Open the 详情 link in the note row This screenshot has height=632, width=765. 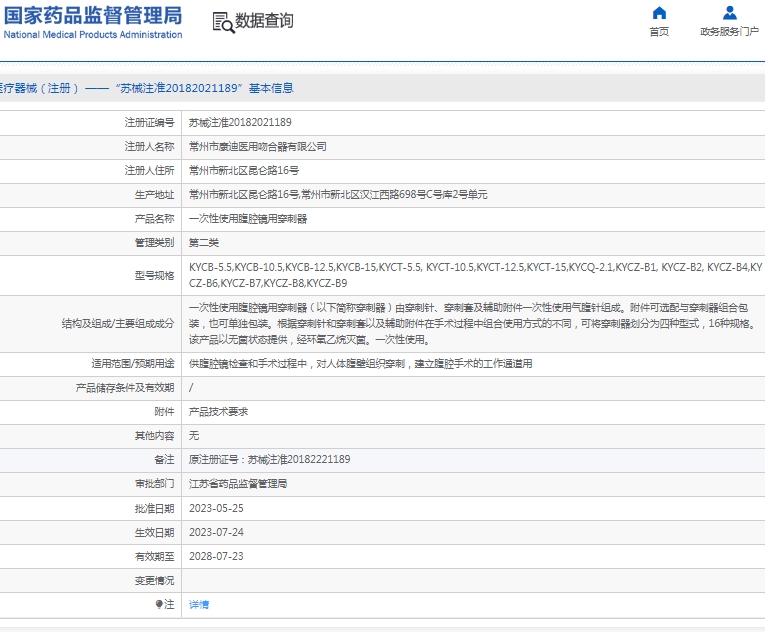click(199, 604)
